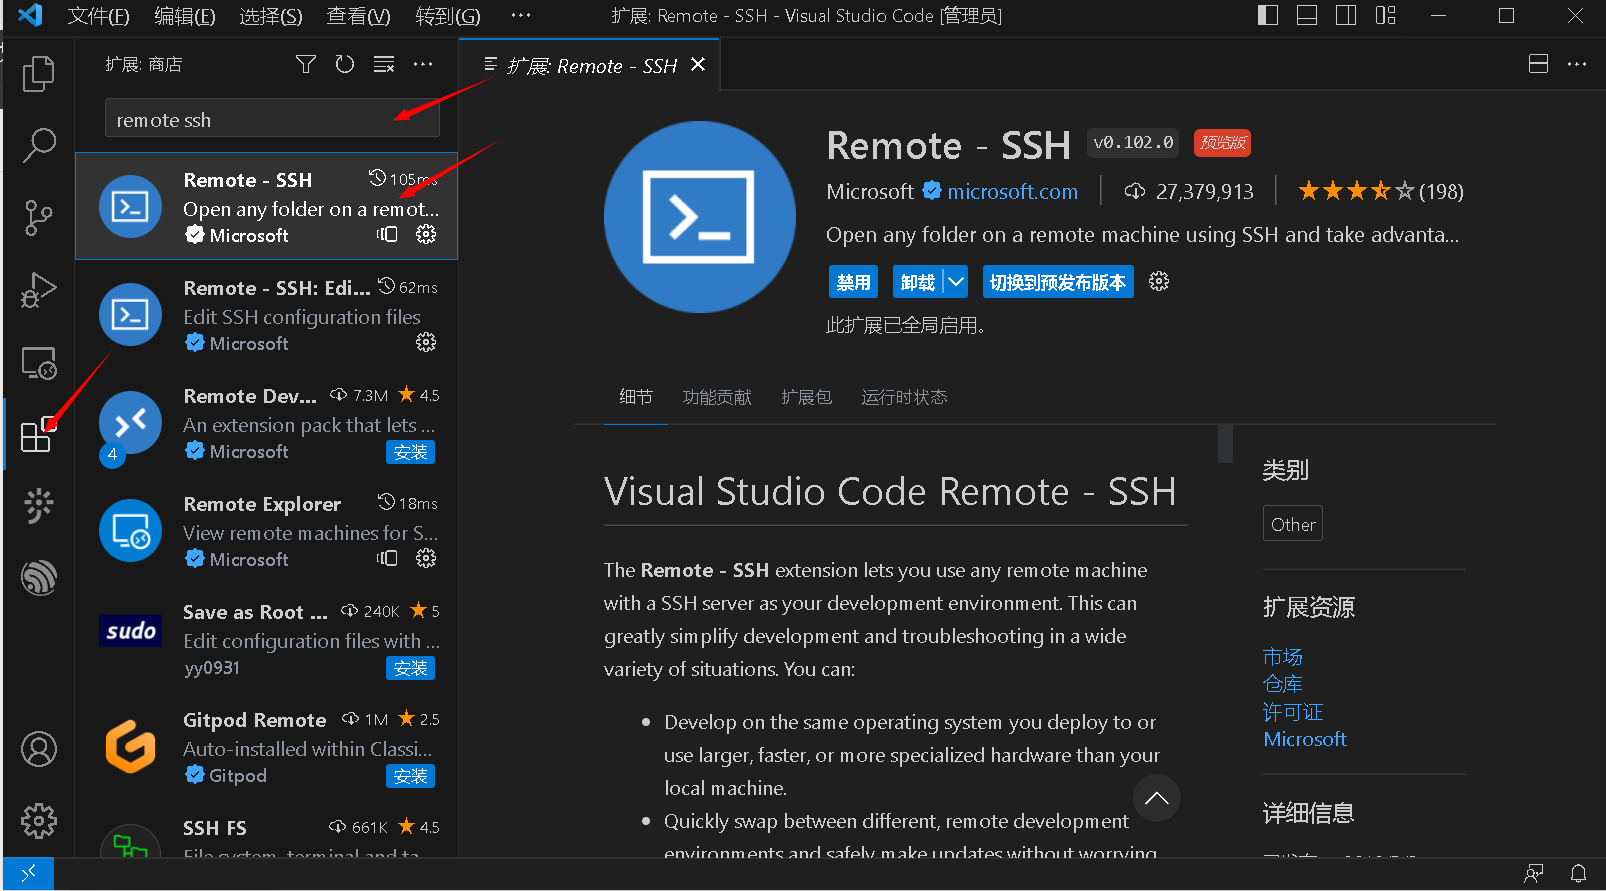Refresh the extensions list

[x=345, y=64]
